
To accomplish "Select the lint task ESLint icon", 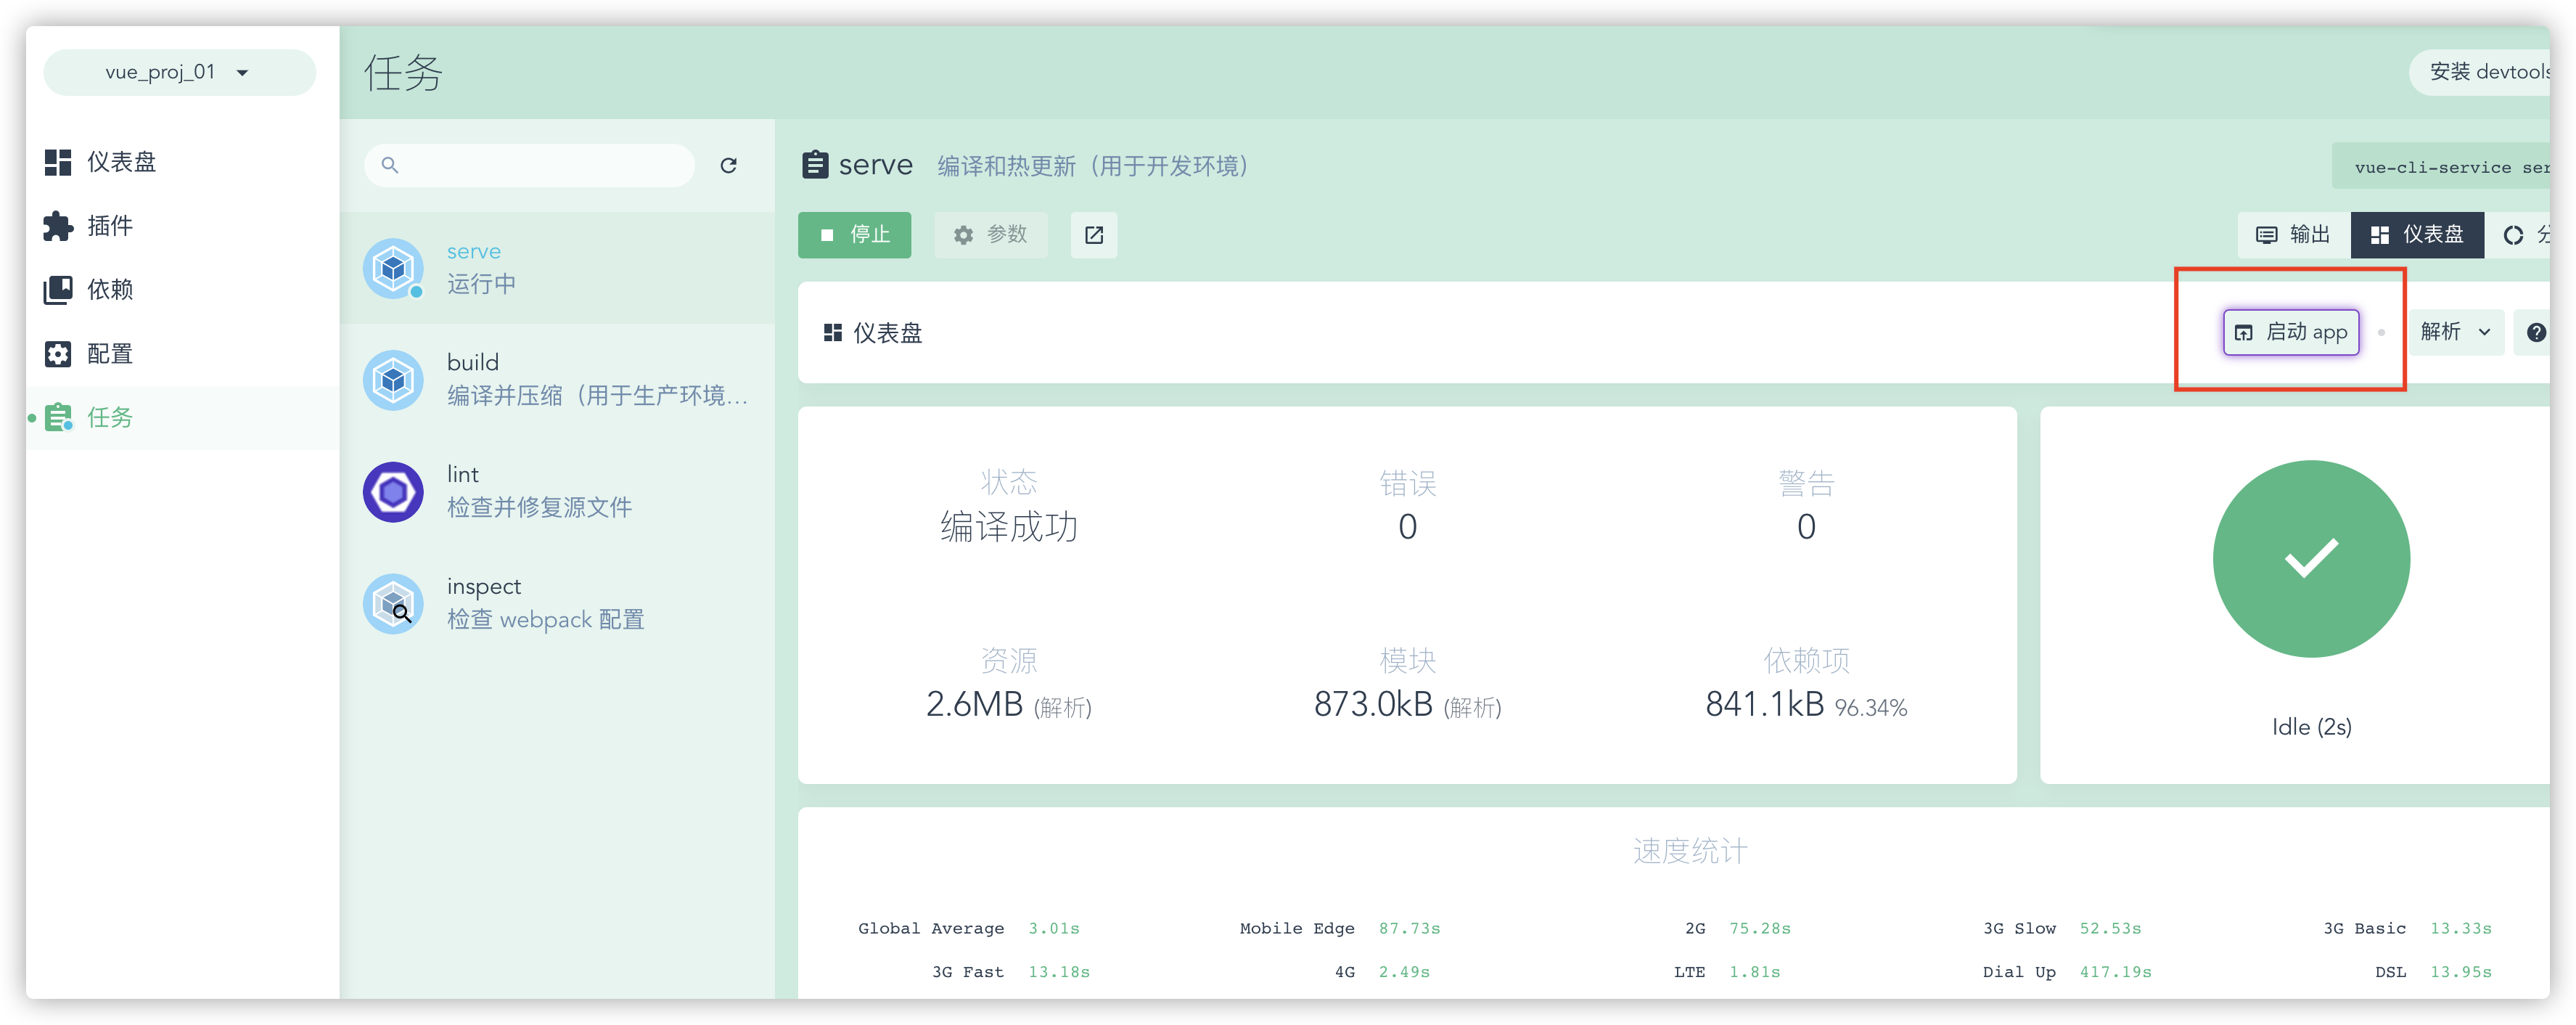I will pos(393,492).
